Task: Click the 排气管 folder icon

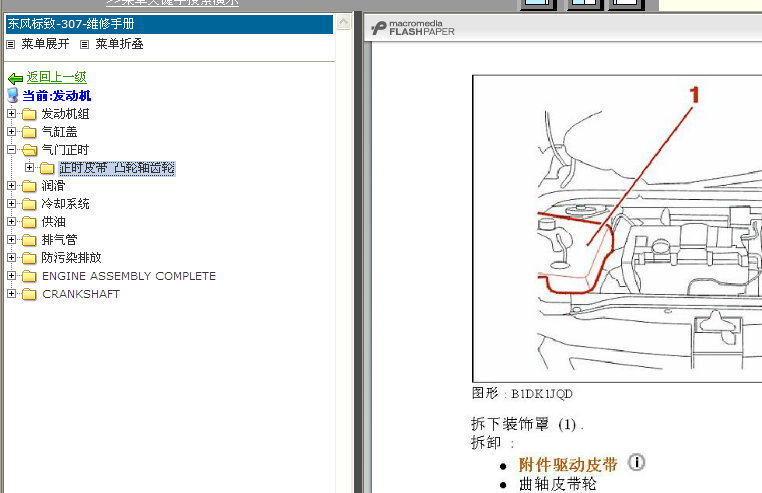Action: tap(29, 240)
